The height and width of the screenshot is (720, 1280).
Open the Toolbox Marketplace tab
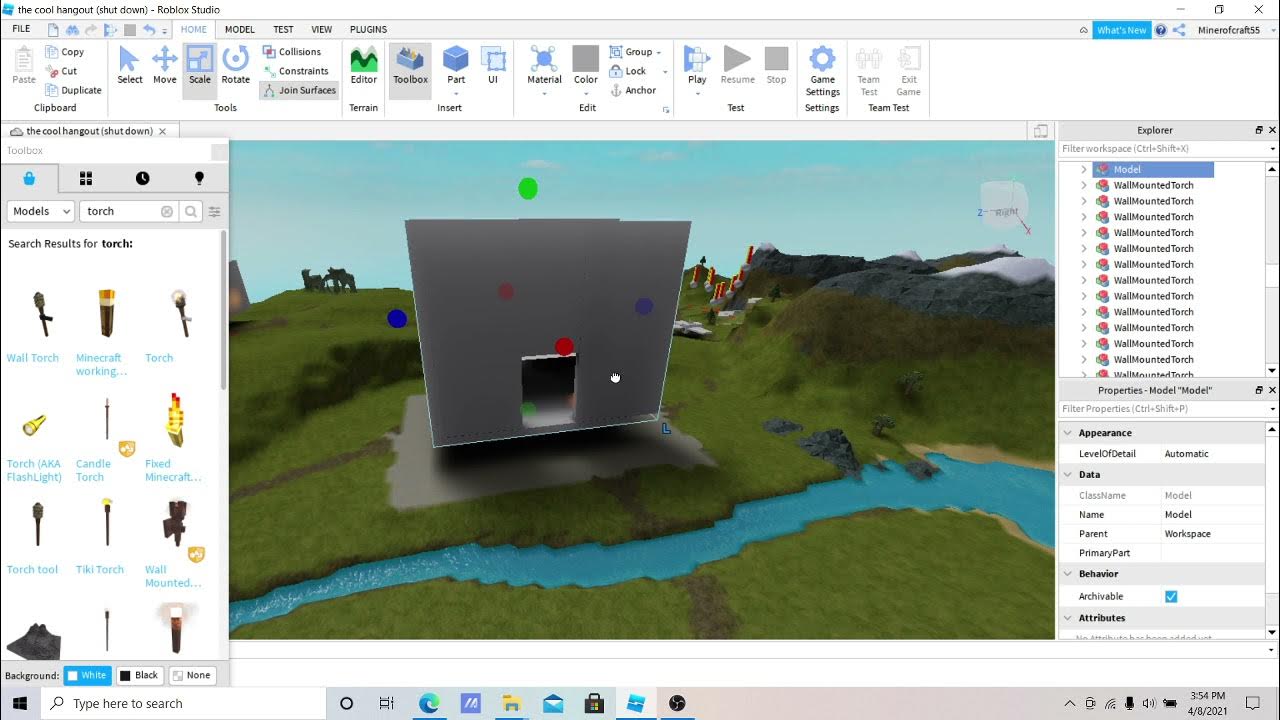29,178
